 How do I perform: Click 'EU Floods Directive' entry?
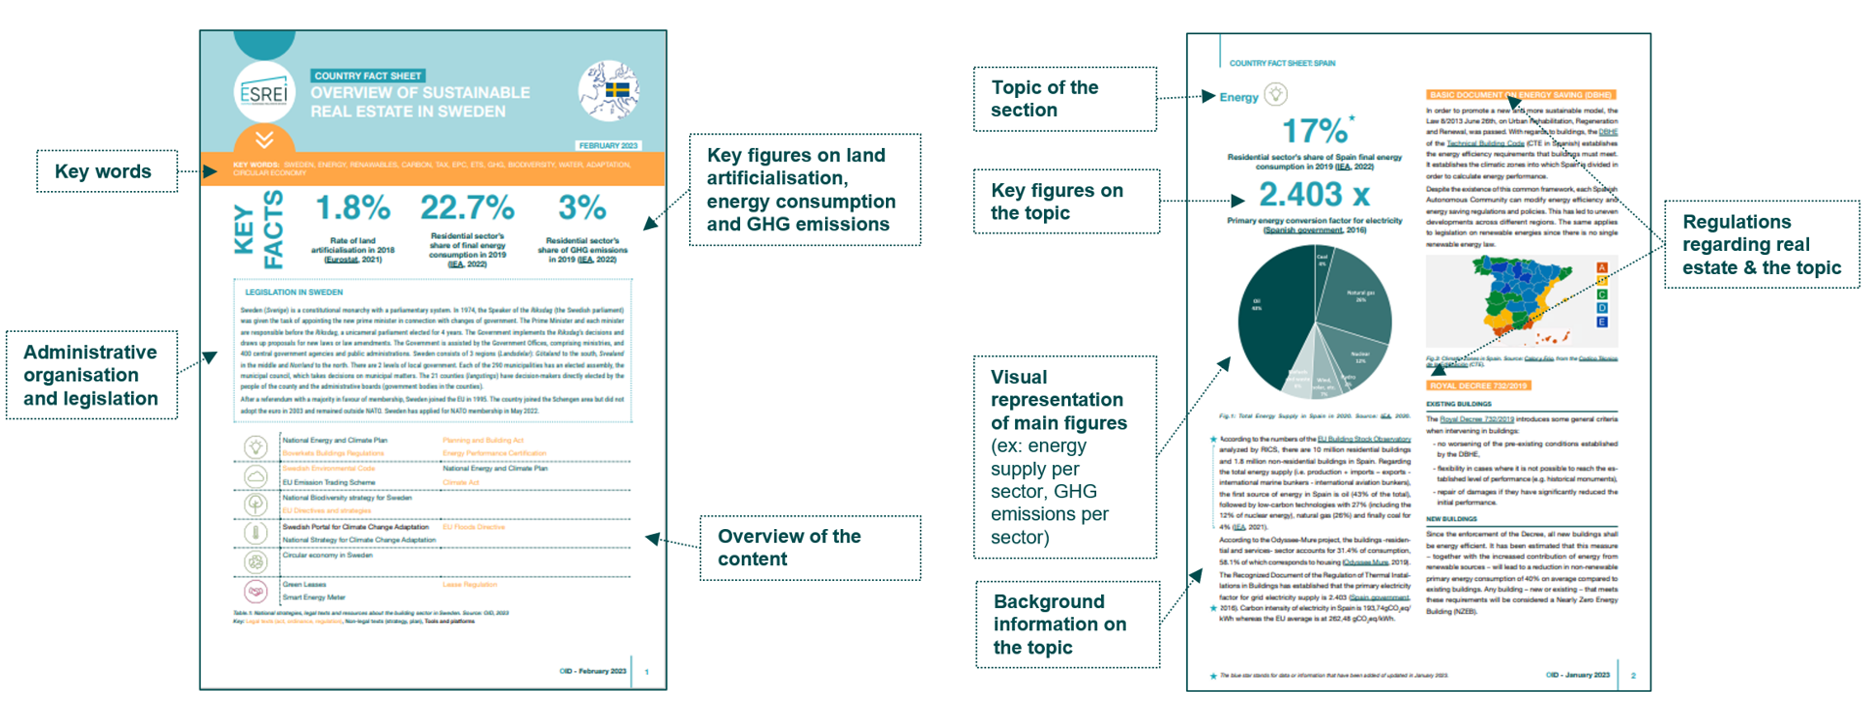click(x=474, y=527)
